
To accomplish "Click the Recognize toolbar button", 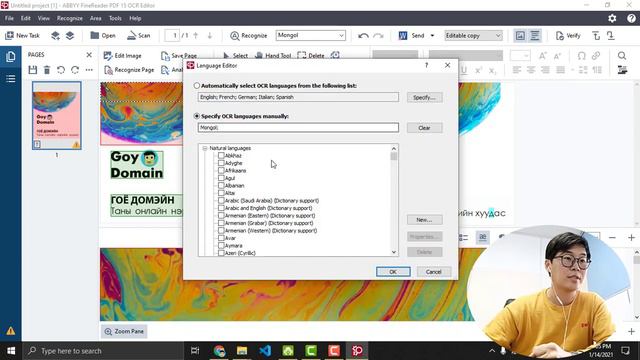I will pos(249,36).
